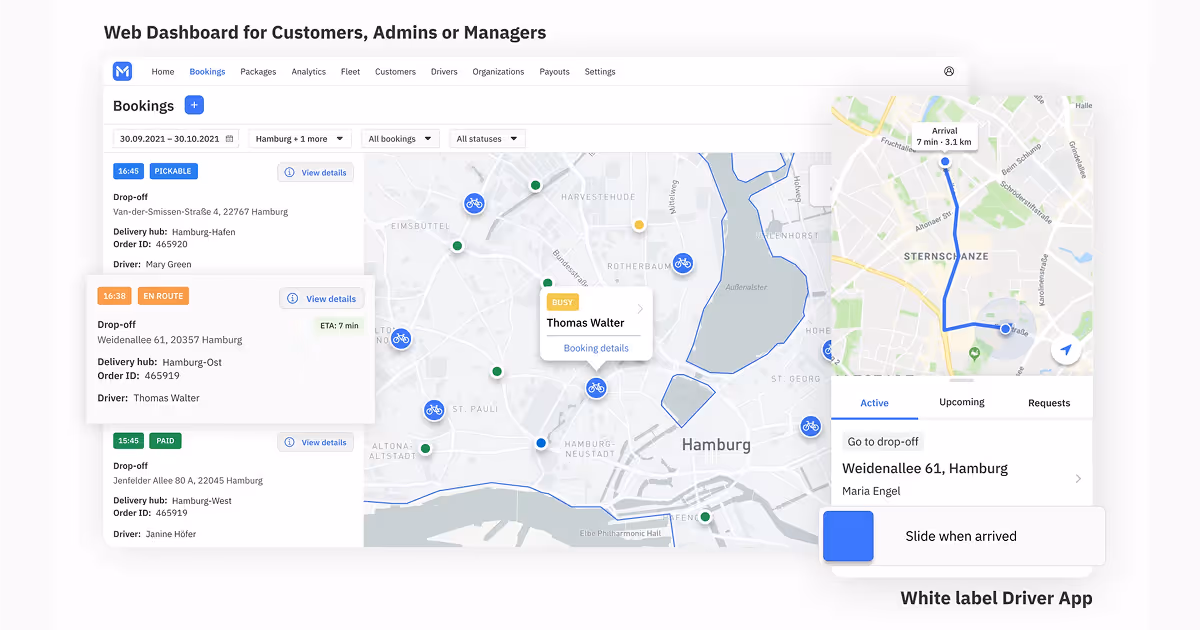
Task: Open the Requests tab
Action: (x=1049, y=403)
